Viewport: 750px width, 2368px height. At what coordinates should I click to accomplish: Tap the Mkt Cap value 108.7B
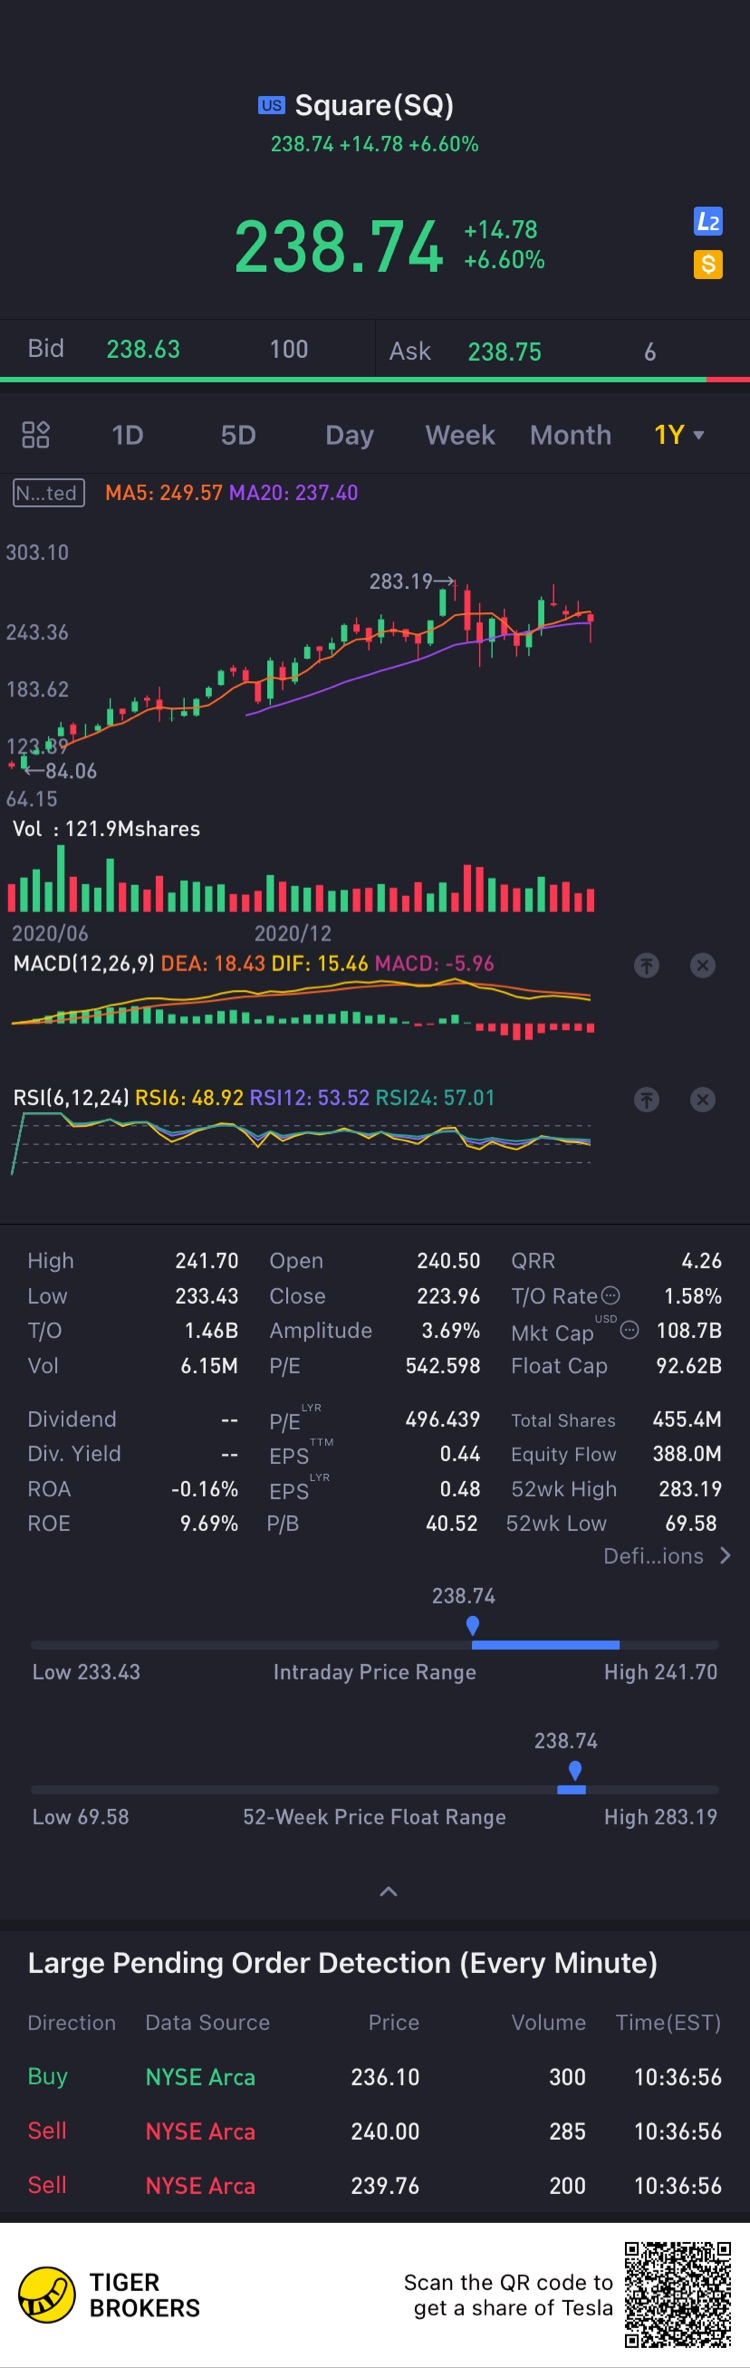689,1331
